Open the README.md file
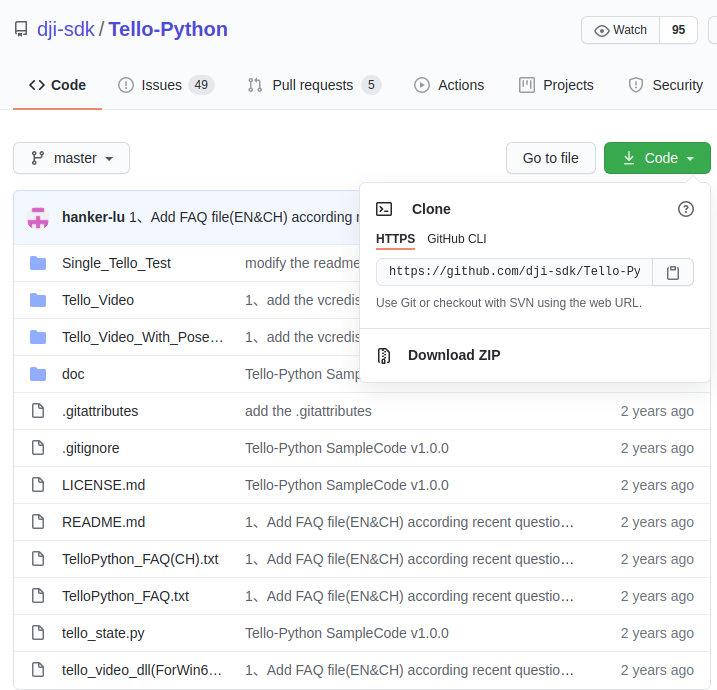 [103, 523]
